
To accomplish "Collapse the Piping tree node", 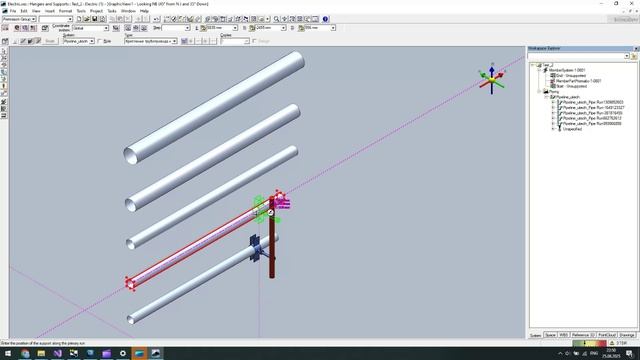I will (539, 91).
